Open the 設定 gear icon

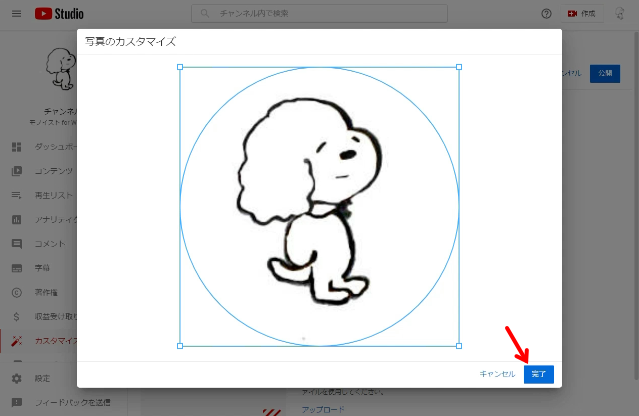17,379
